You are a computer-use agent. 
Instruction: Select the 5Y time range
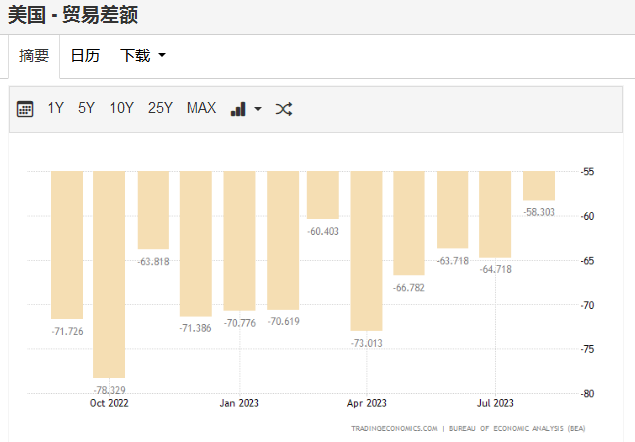tap(87, 108)
